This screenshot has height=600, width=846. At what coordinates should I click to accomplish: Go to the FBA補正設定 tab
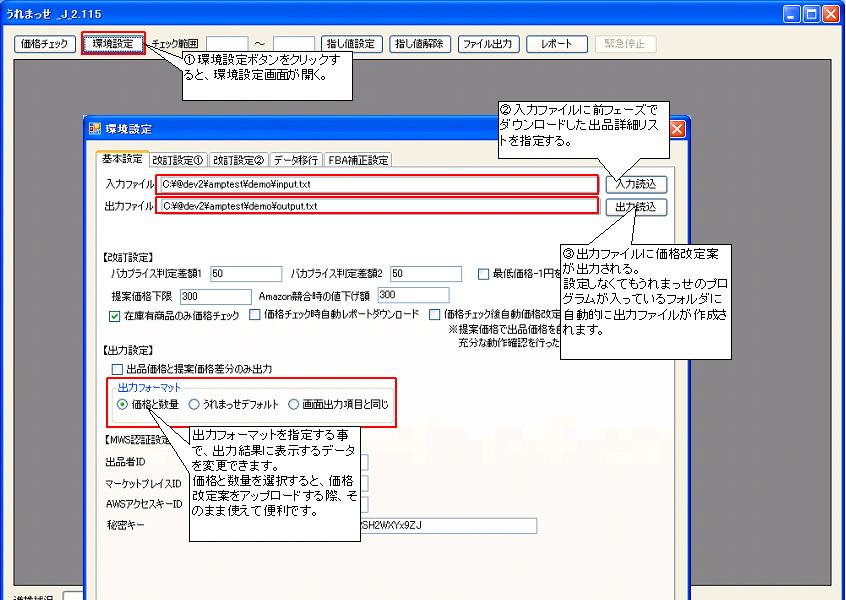pos(358,160)
